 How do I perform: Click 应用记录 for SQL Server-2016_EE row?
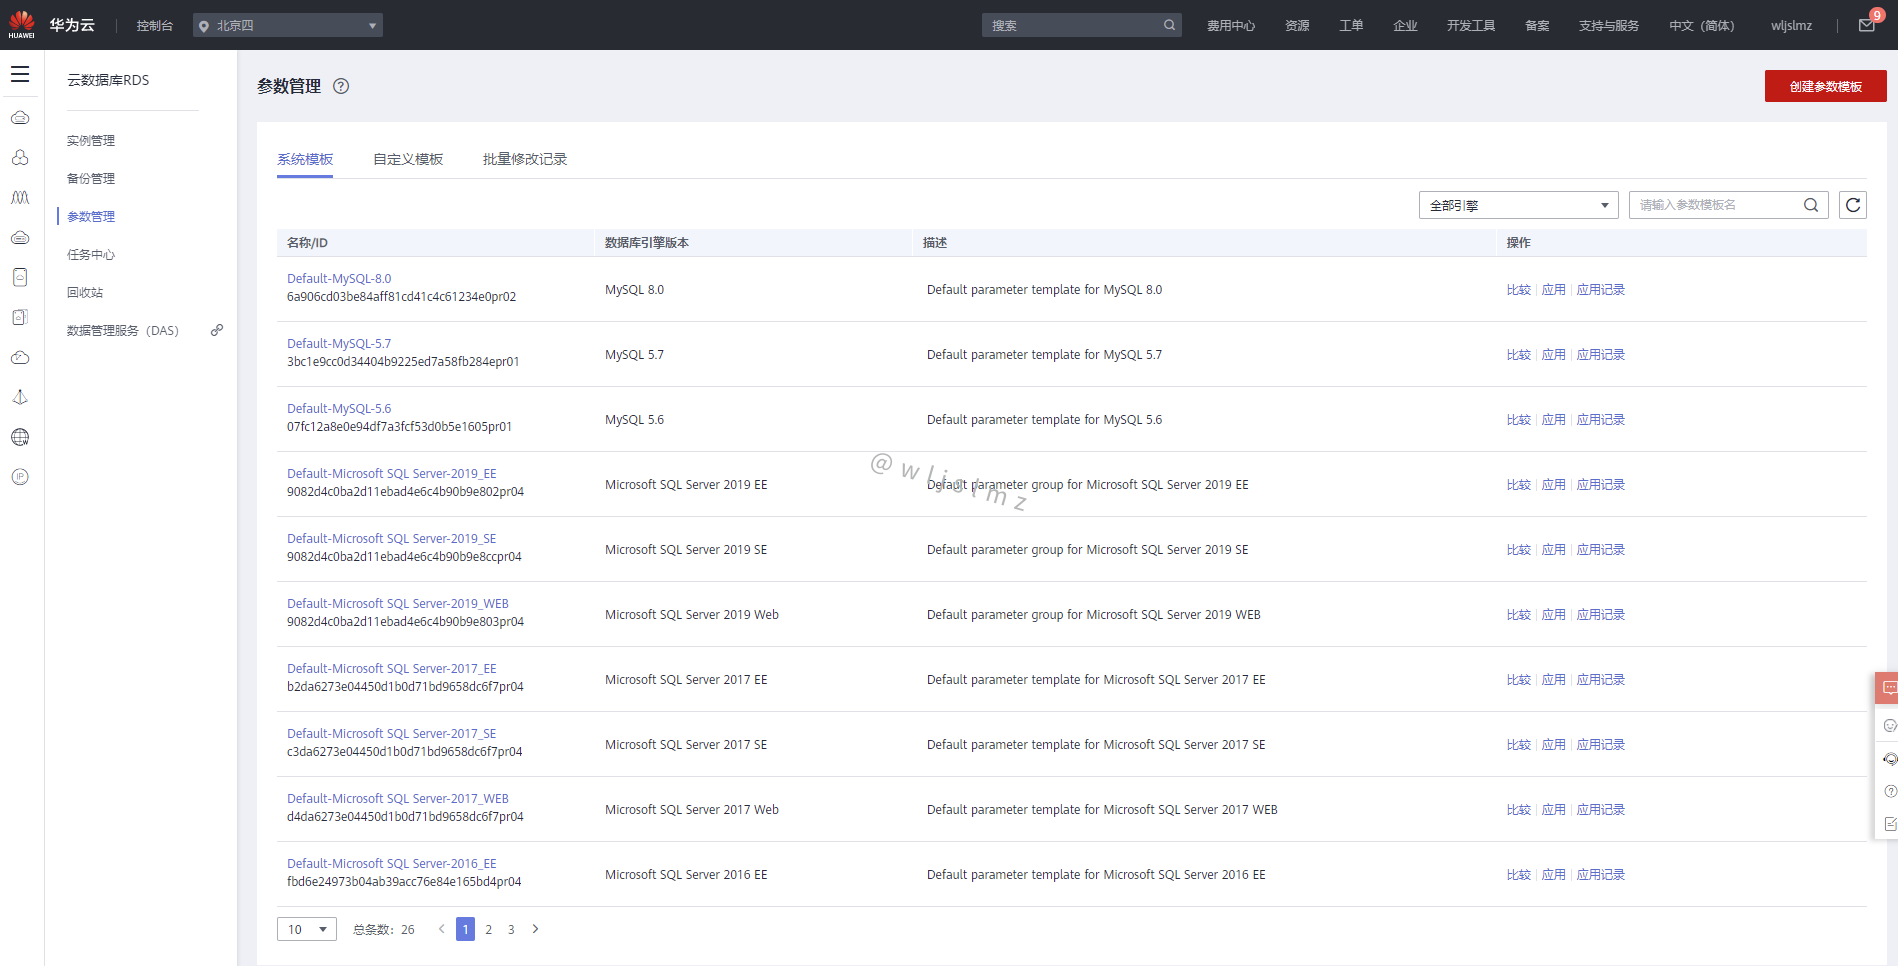[1600, 875]
